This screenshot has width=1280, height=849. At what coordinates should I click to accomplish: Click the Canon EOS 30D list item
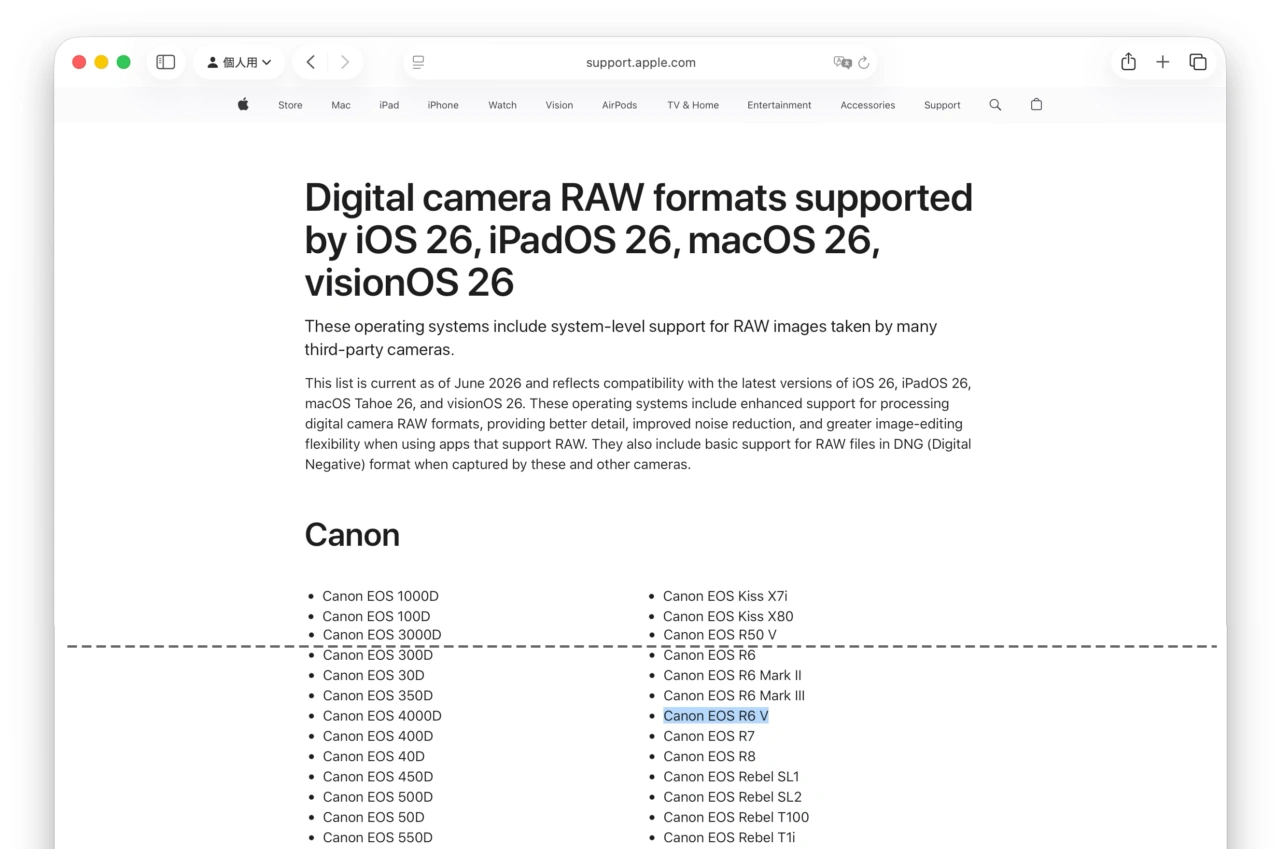pyautogui.click(x=373, y=675)
